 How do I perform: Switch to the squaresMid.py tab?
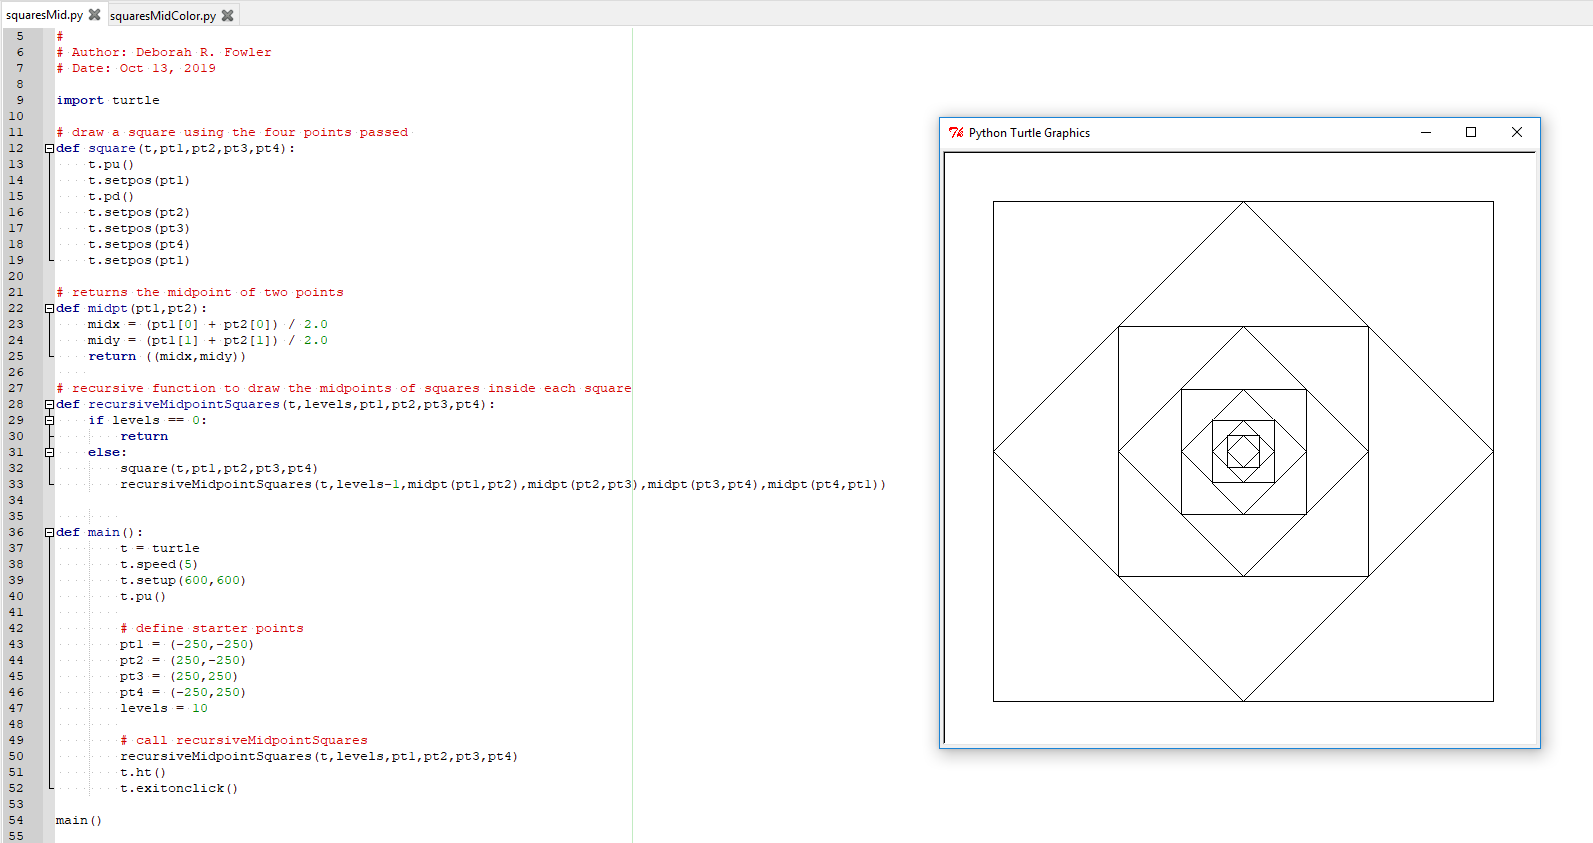pyautogui.click(x=44, y=15)
